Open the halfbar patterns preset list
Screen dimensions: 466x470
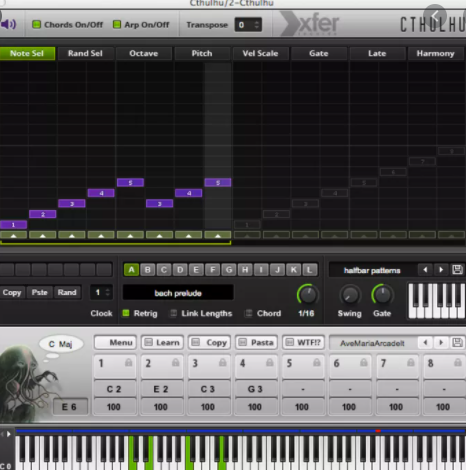coord(372,270)
